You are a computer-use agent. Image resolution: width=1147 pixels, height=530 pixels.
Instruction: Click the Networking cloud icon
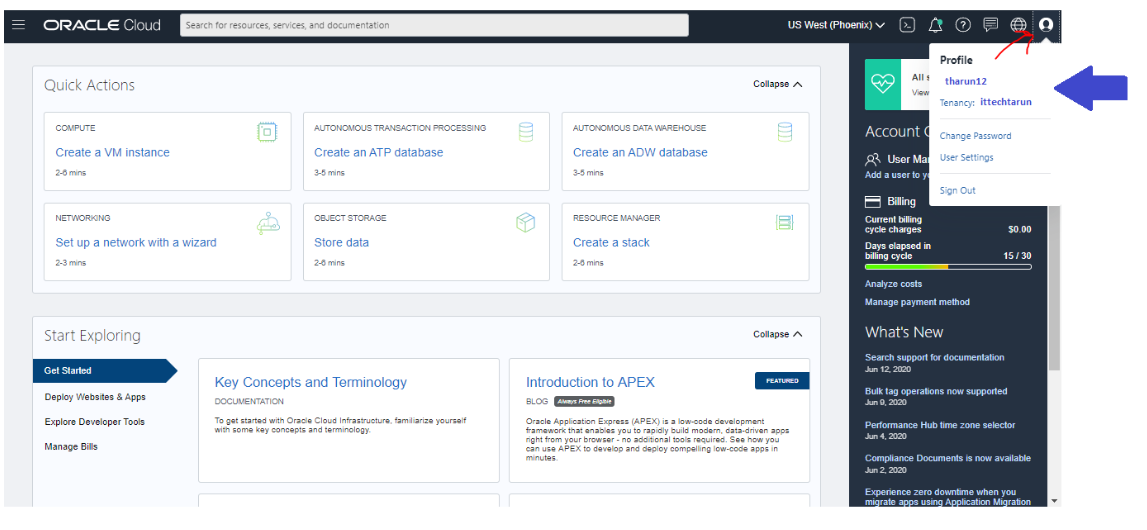tap(268, 223)
